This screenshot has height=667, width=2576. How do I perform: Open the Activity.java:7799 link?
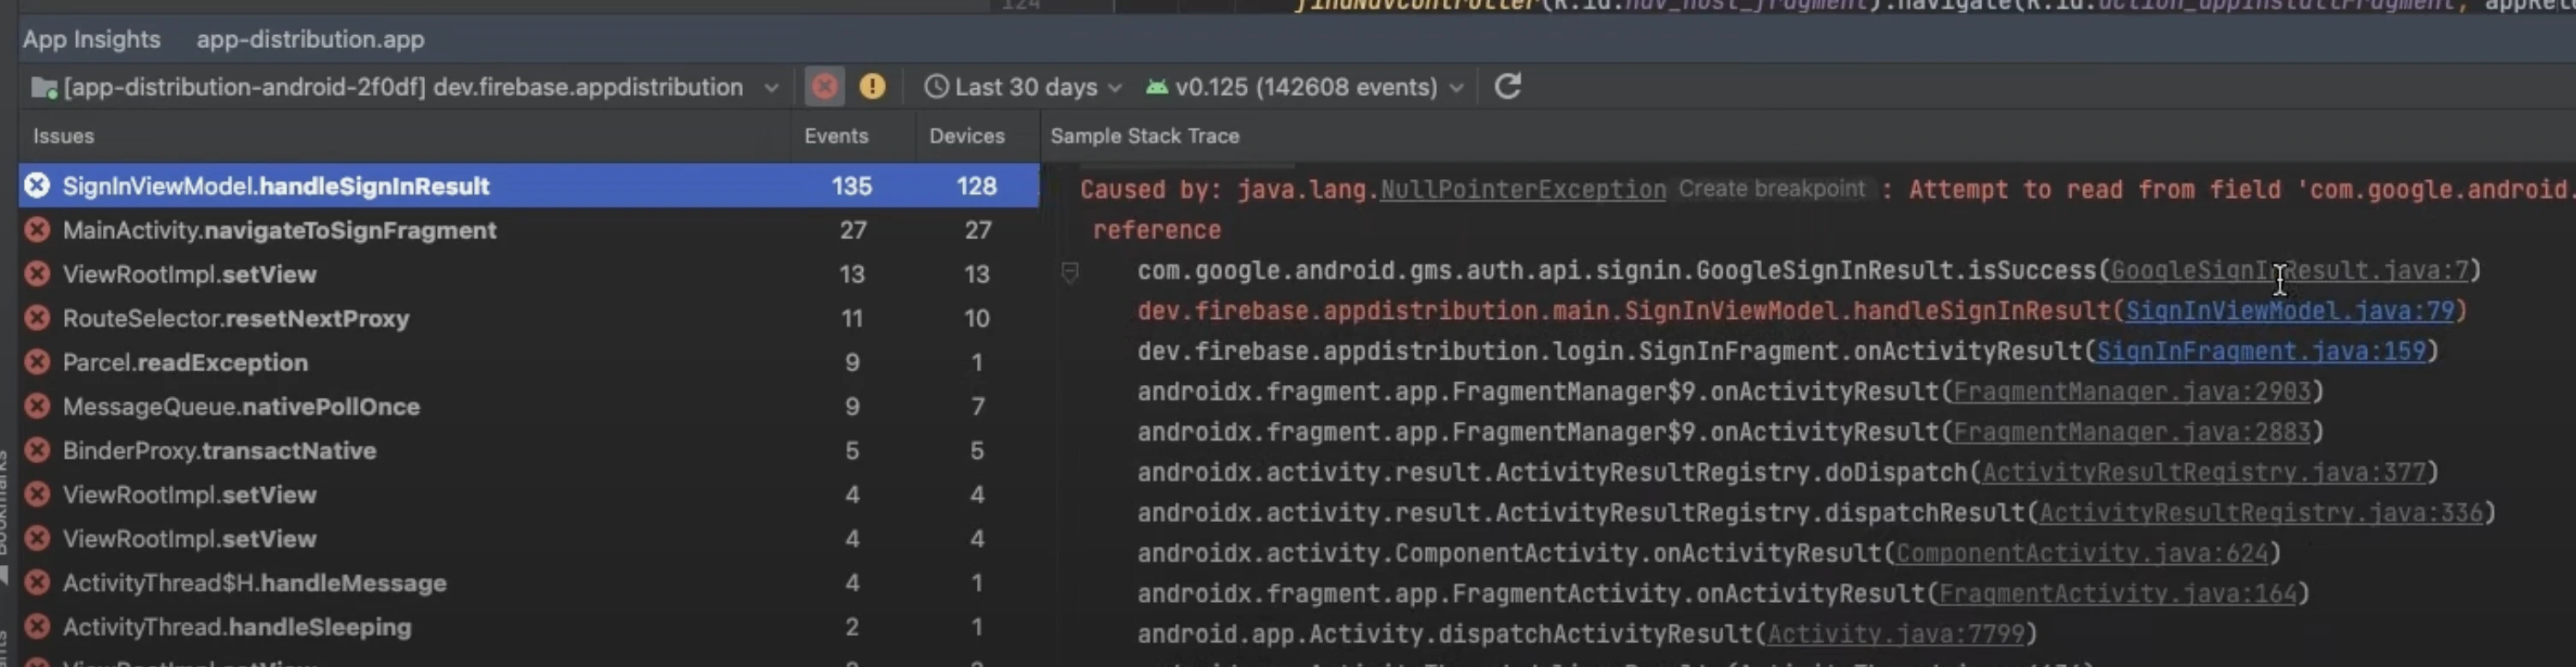point(1896,634)
